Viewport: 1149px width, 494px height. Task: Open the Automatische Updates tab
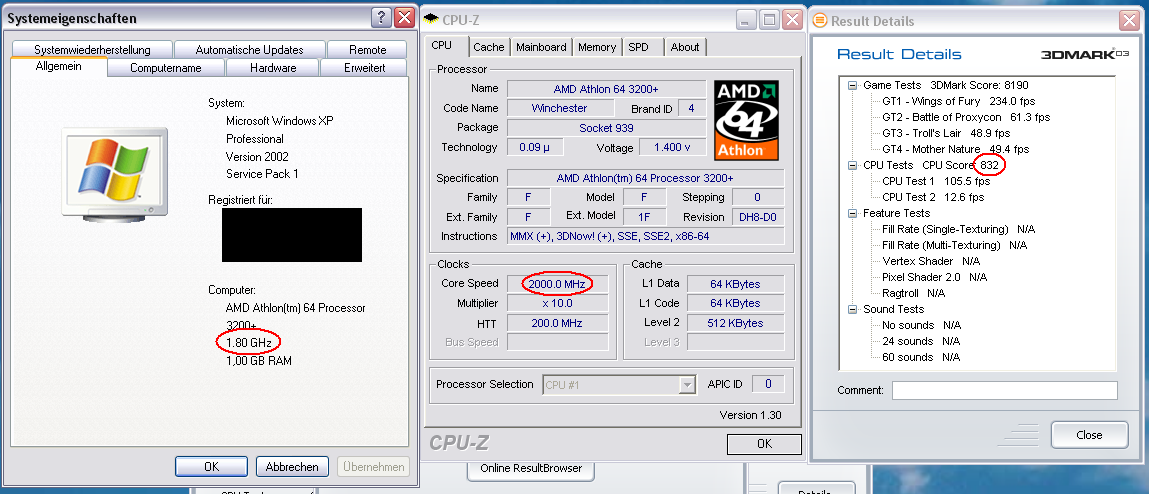coord(249,50)
